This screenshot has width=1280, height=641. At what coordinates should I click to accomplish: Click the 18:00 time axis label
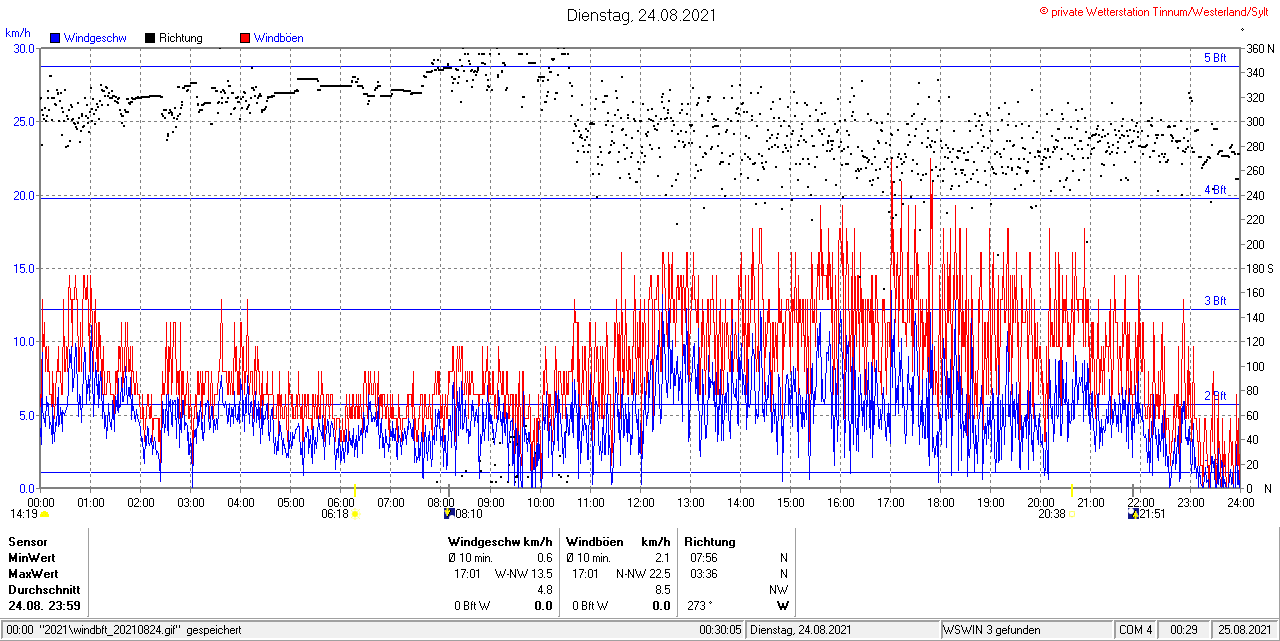click(941, 502)
